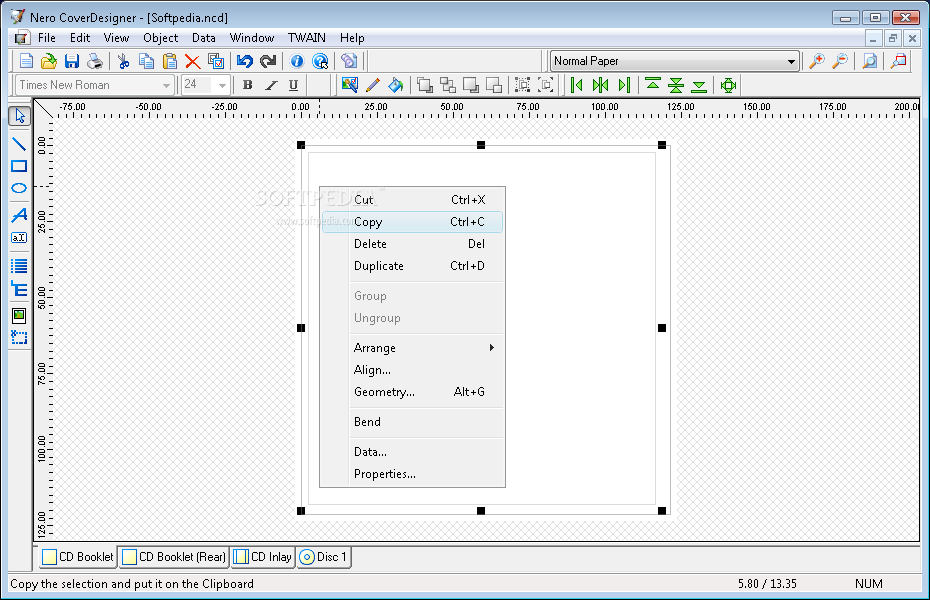Open the File menu
This screenshot has width=930, height=600.
[x=47, y=38]
